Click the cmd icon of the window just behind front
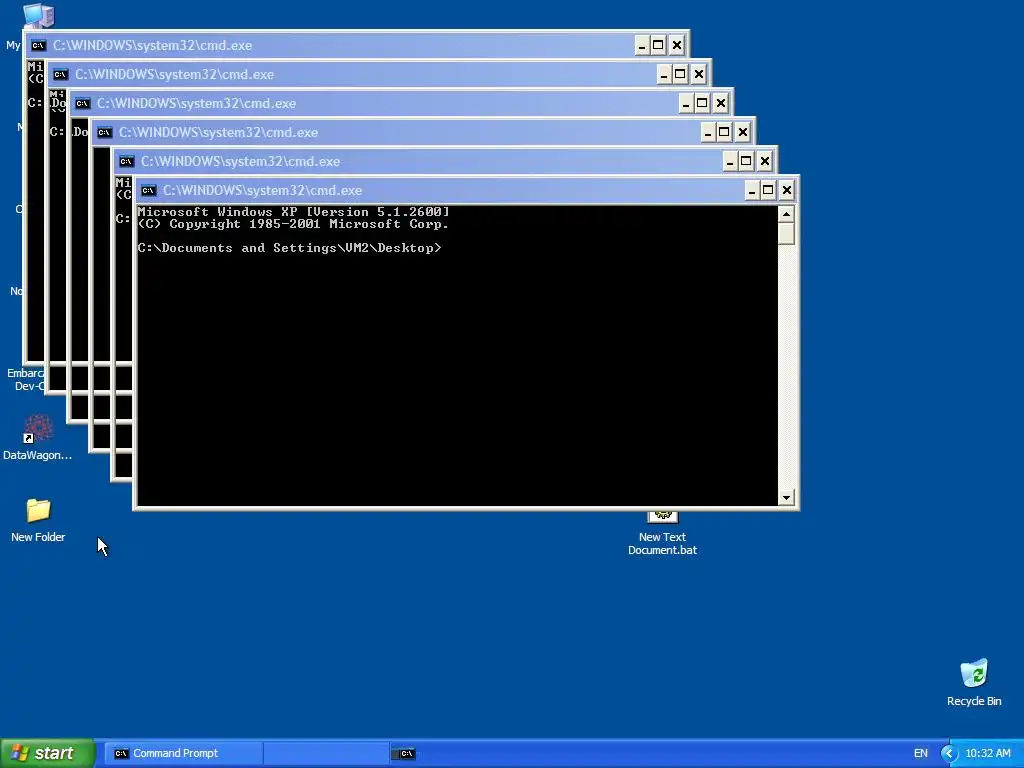The image size is (1024, 768). click(x=127, y=161)
